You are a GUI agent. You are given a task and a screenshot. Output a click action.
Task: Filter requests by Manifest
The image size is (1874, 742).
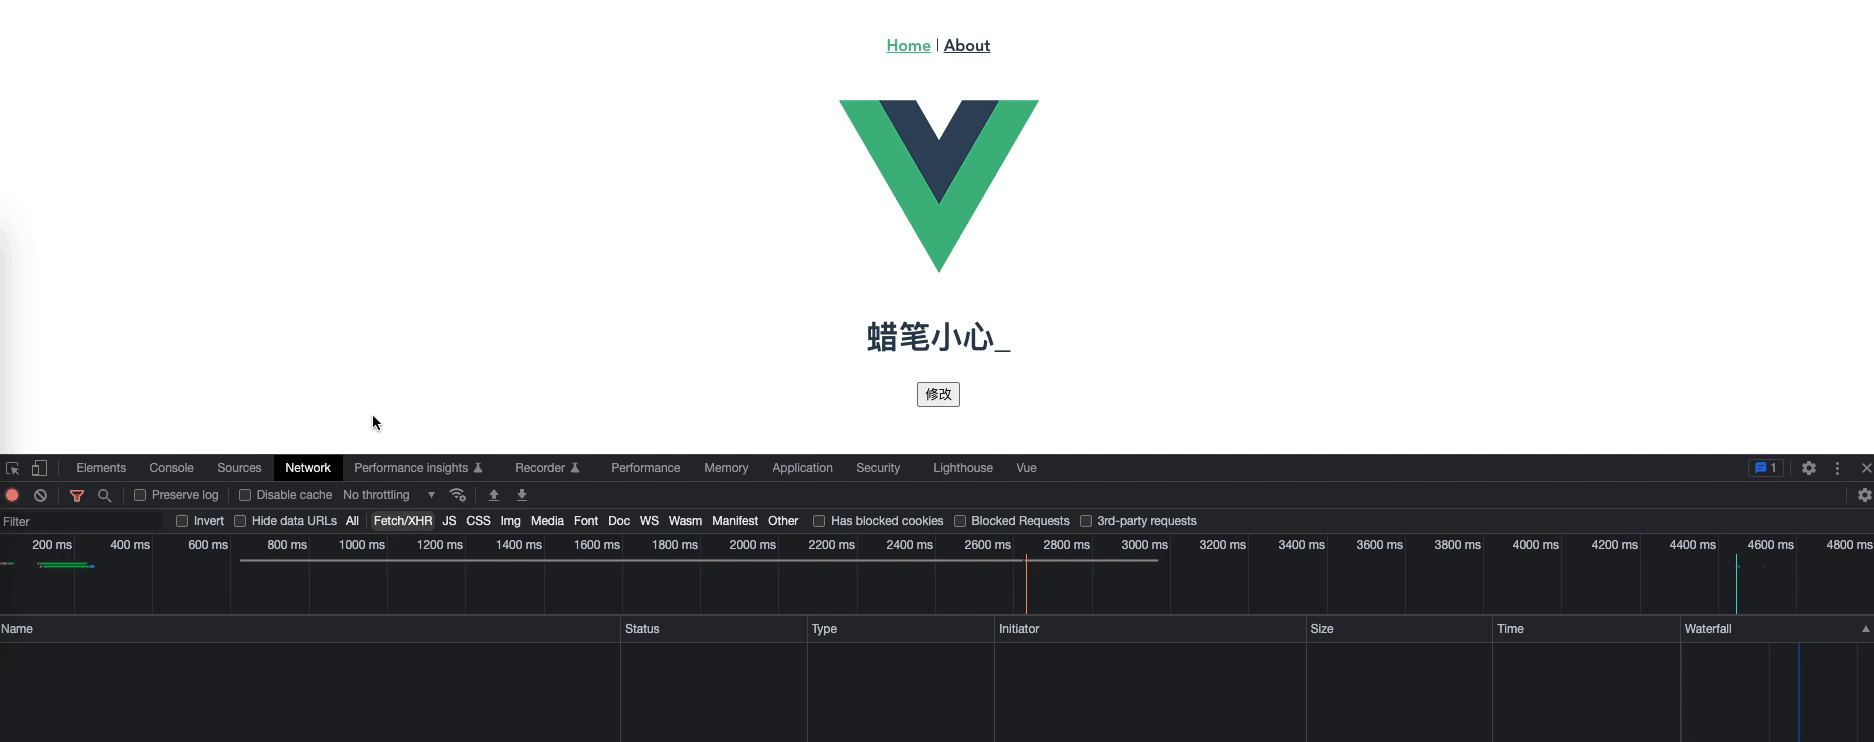coord(735,521)
